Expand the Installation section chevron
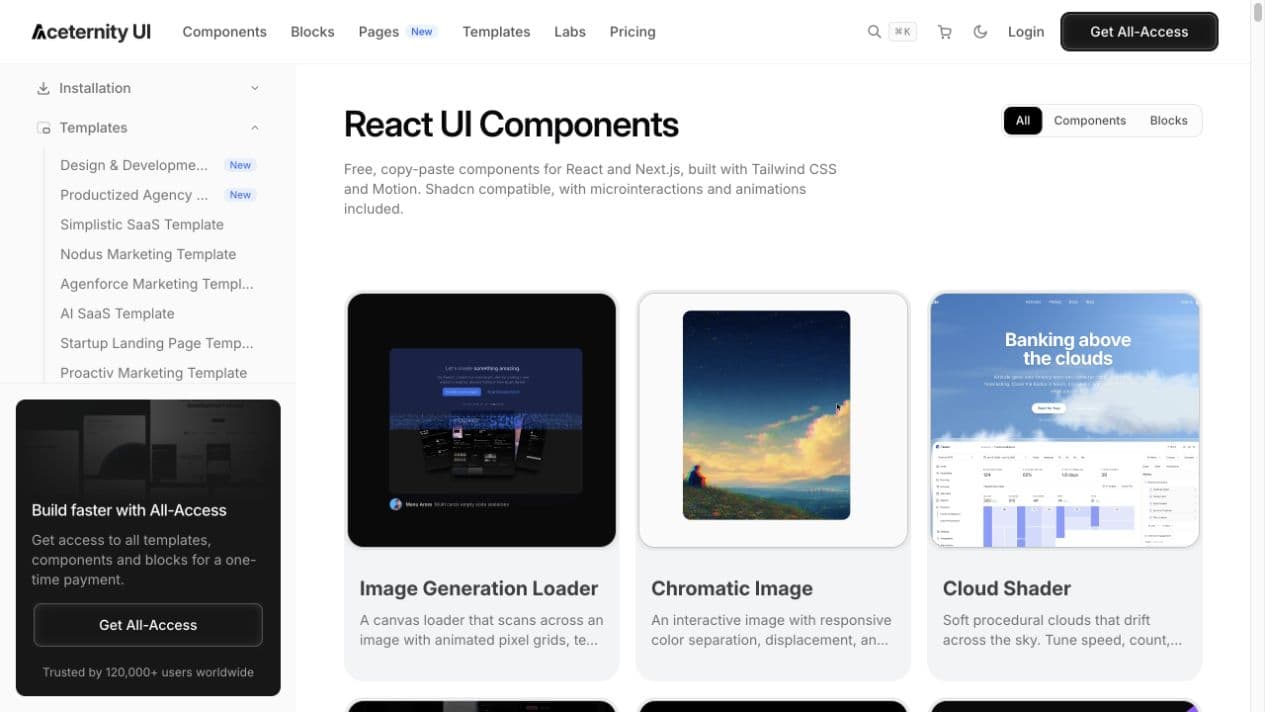 coord(255,88)
